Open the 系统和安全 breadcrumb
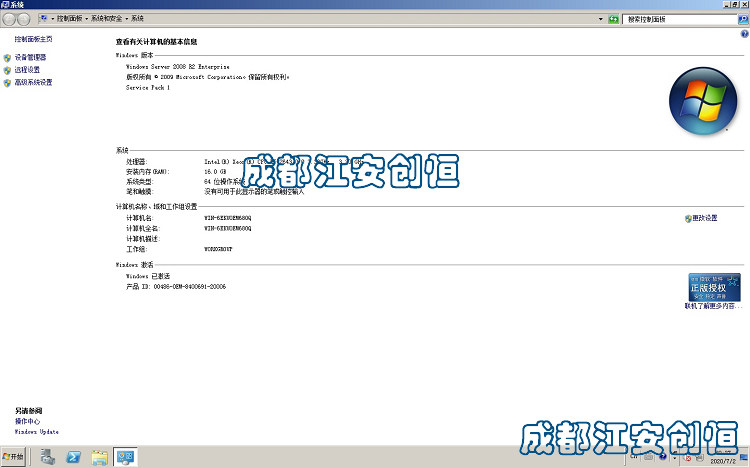This screenshot has width=750, height=468. (x=106, y=18)
